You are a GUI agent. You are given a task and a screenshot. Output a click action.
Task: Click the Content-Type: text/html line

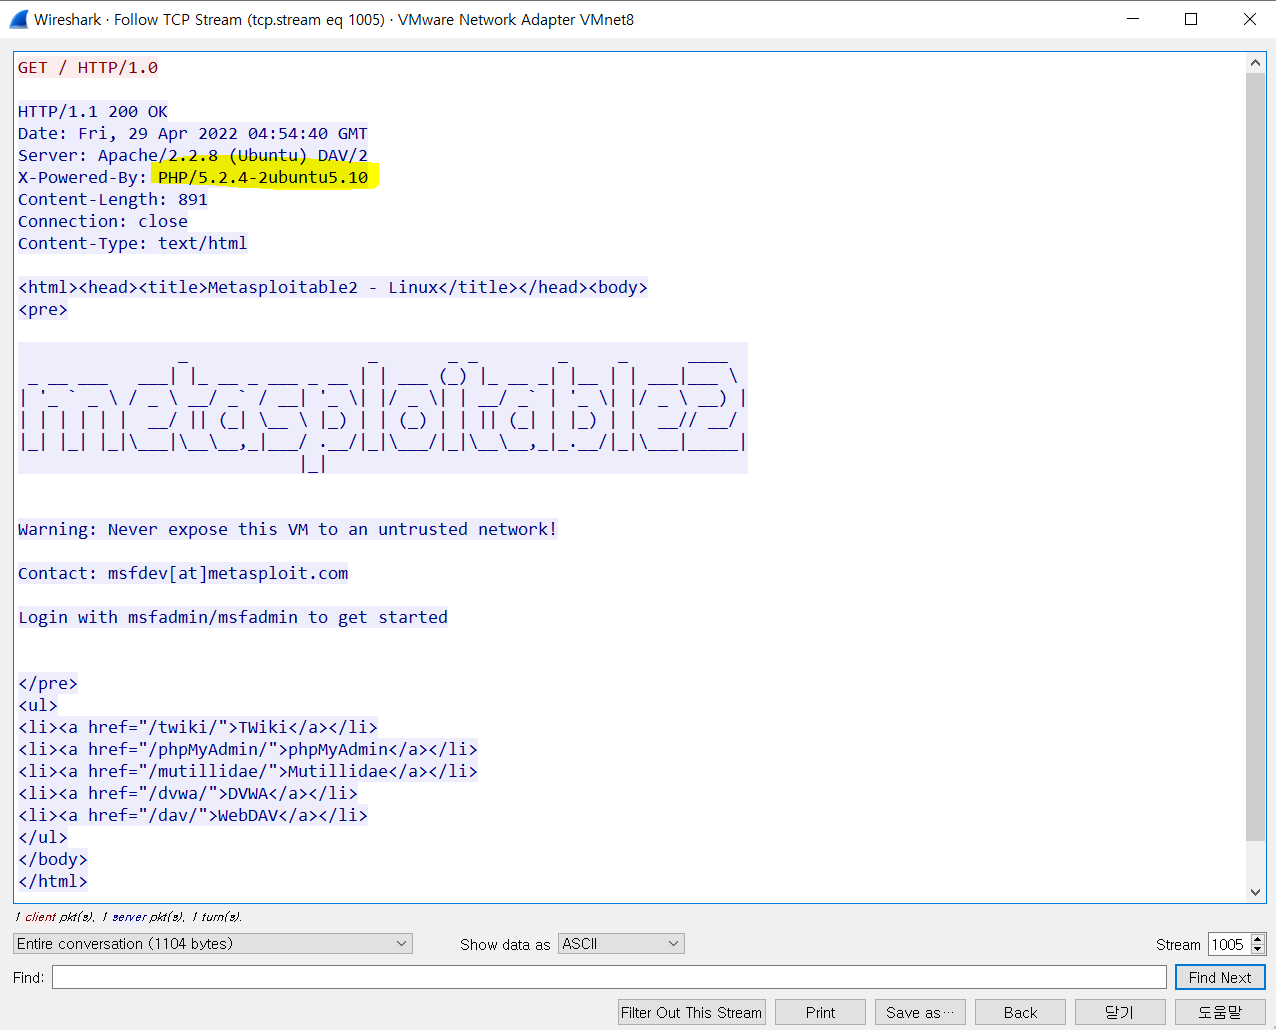[133, 243]
